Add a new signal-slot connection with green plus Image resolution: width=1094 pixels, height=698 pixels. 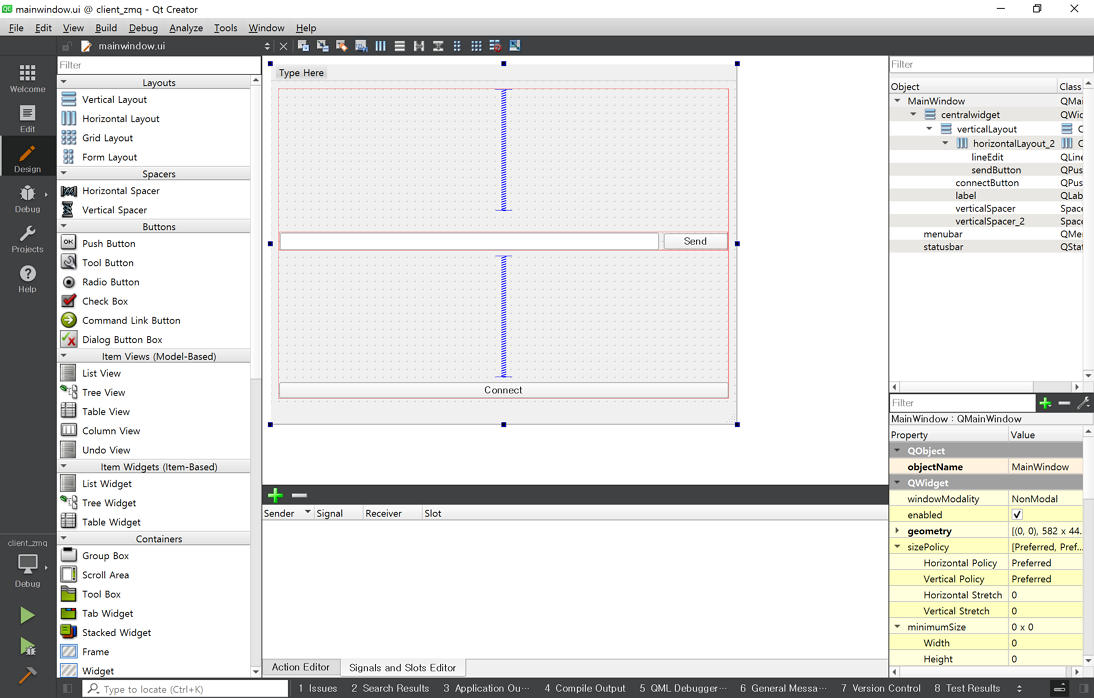(275, 495)
